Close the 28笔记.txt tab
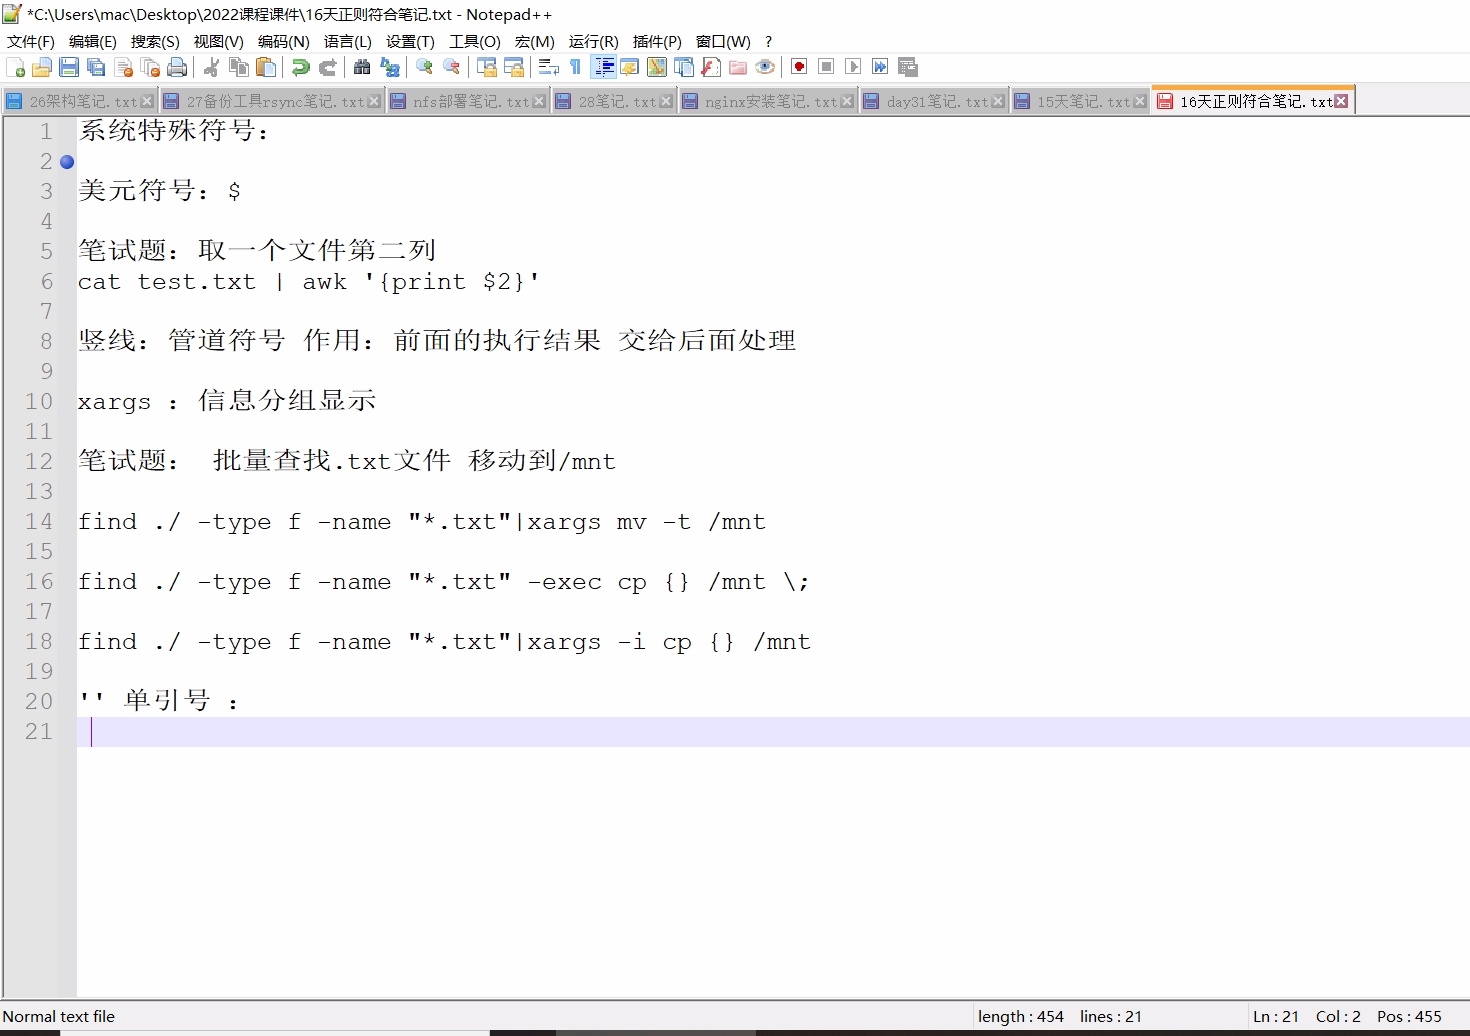Screen dimensions: 1470x1036 (665, 100)
